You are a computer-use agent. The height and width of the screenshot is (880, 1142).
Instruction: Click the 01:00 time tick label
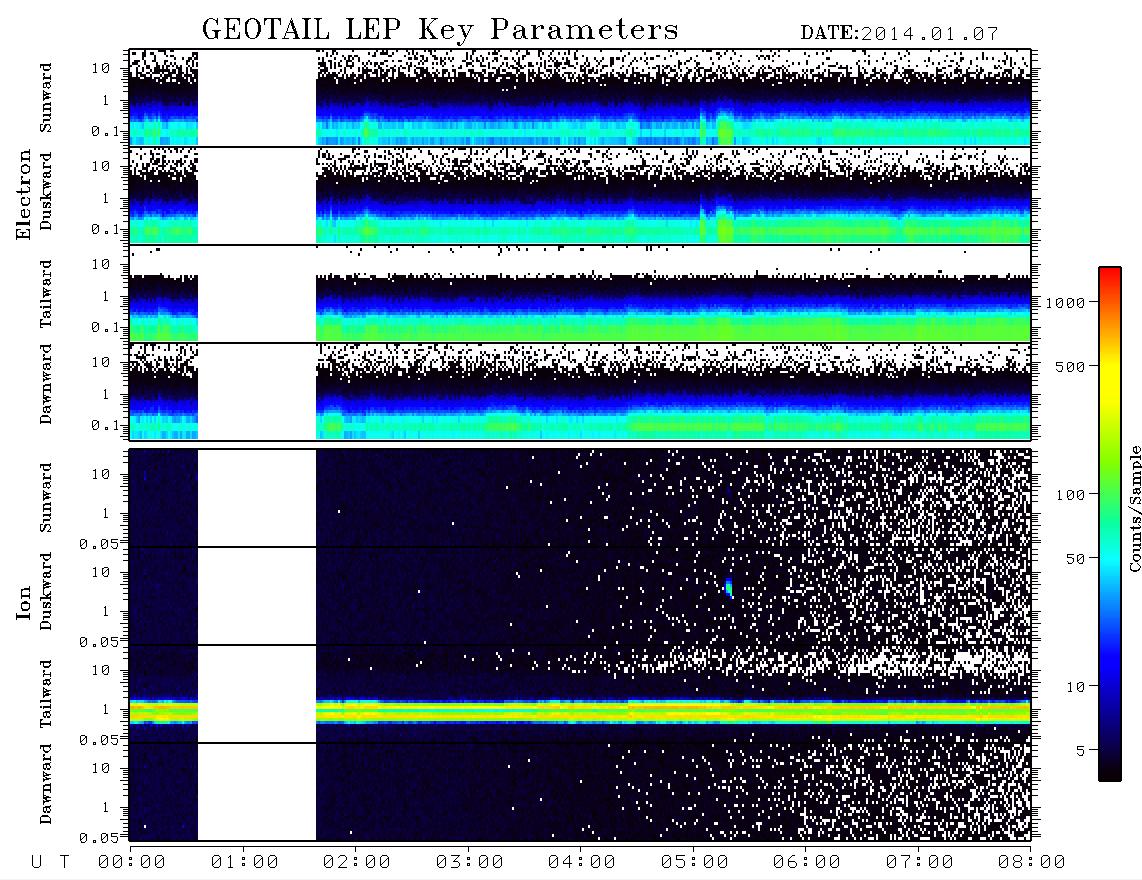click(x=245, y=863)
